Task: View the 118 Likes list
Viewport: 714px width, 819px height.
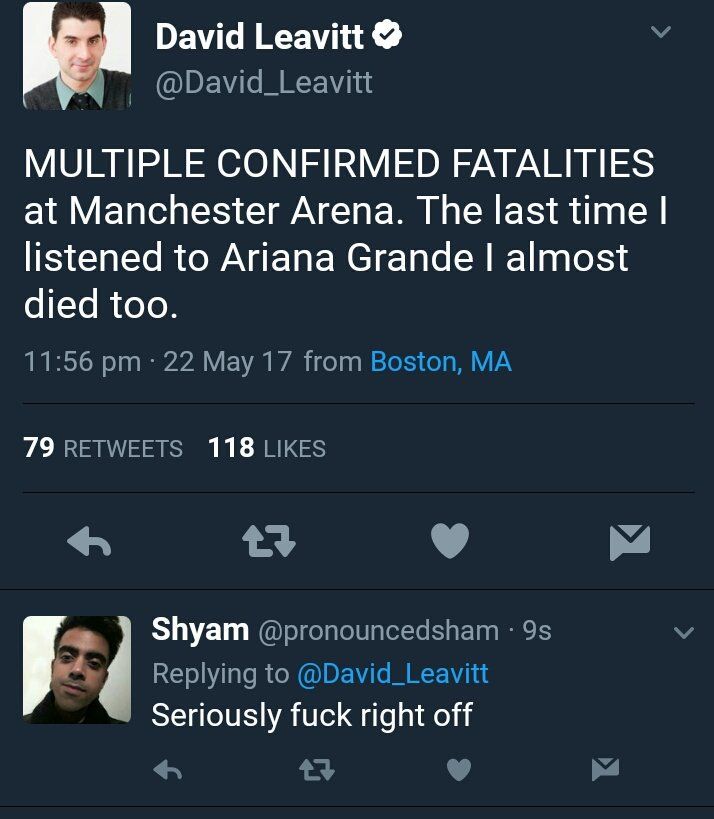Action: (267, 448)
